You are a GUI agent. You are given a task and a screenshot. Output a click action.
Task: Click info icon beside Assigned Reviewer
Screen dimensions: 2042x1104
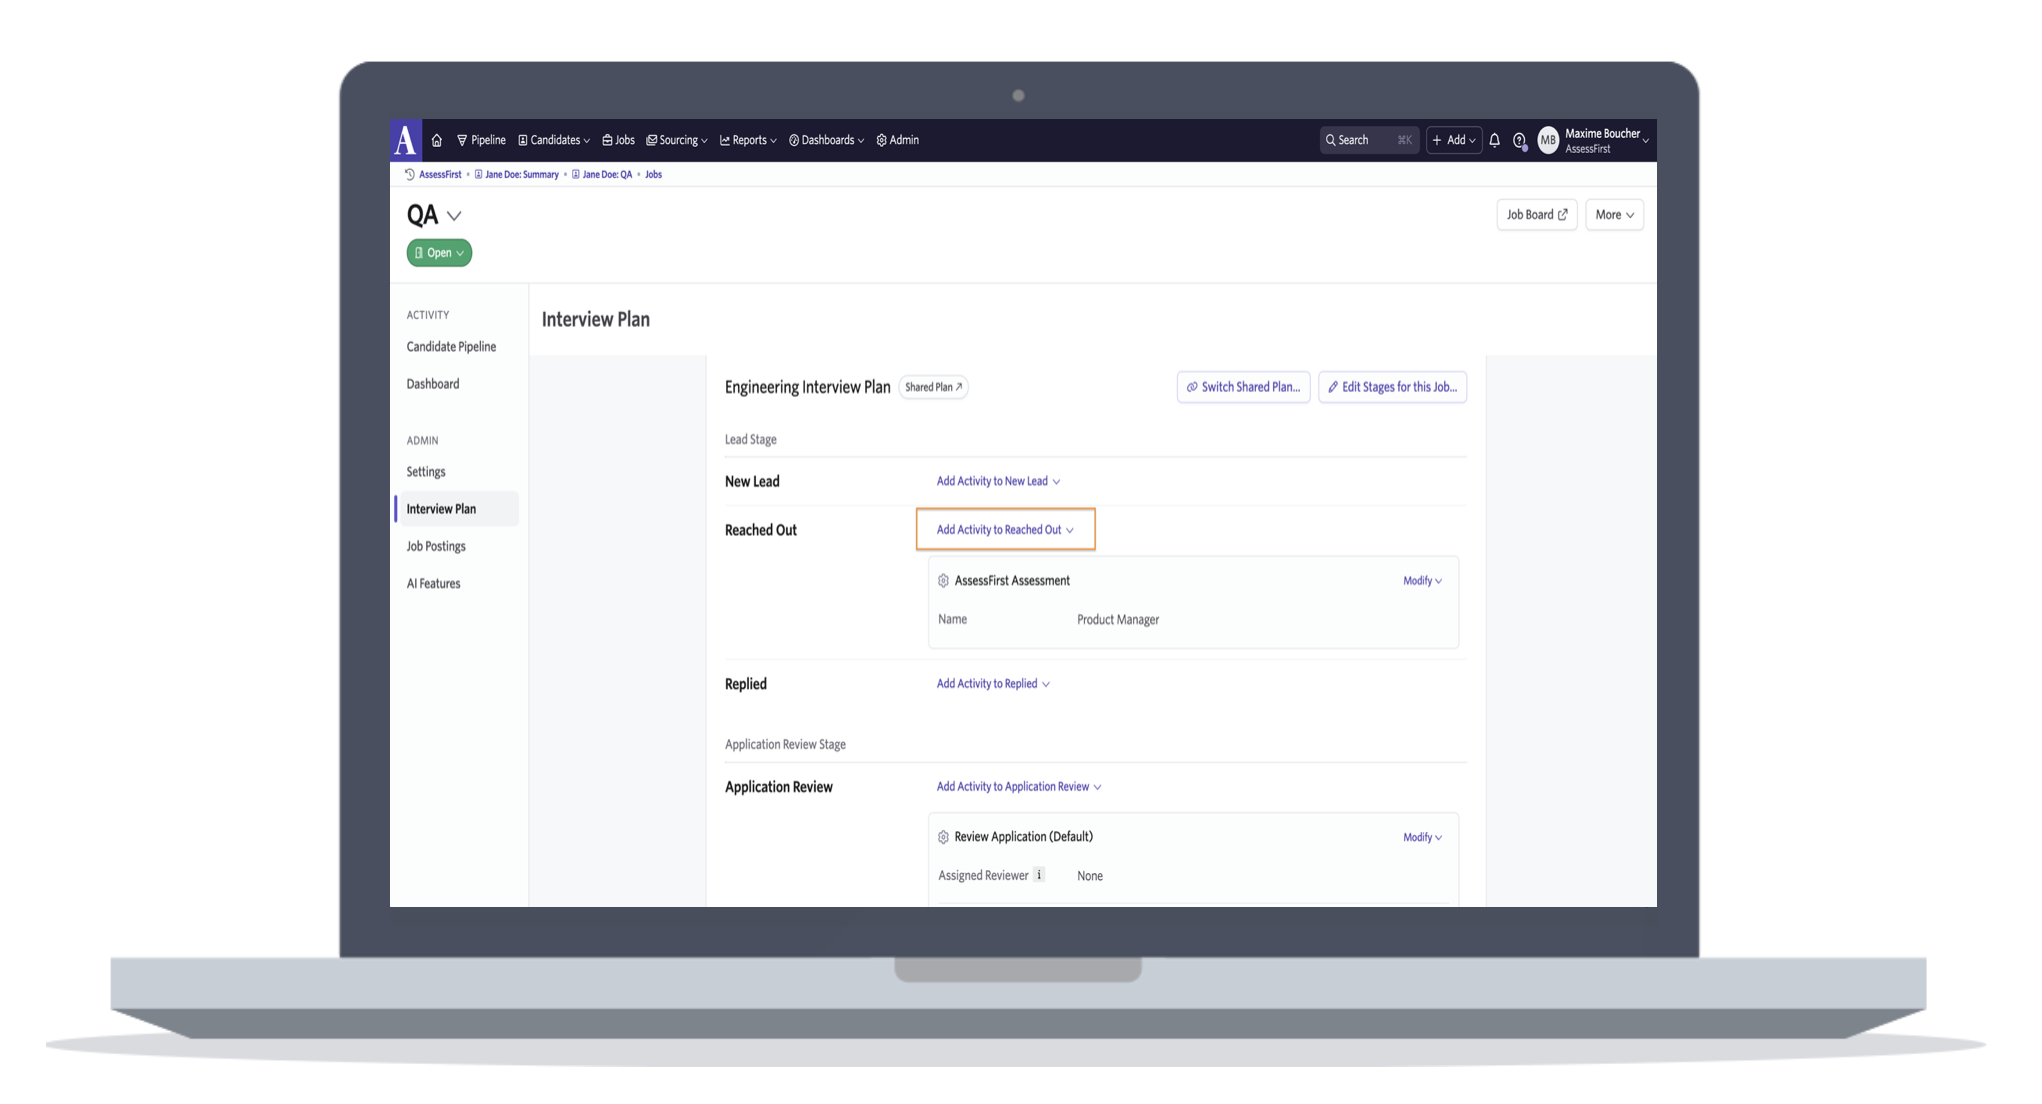[1039, 875]
